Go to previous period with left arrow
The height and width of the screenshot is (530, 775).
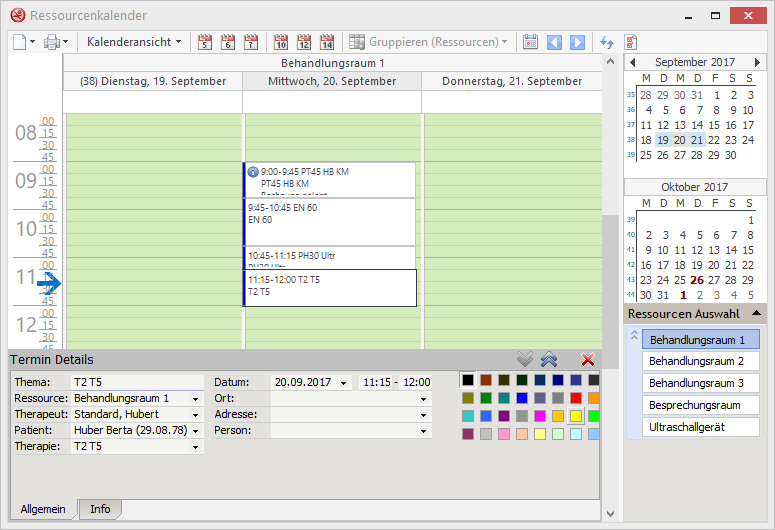click(555, 42)
